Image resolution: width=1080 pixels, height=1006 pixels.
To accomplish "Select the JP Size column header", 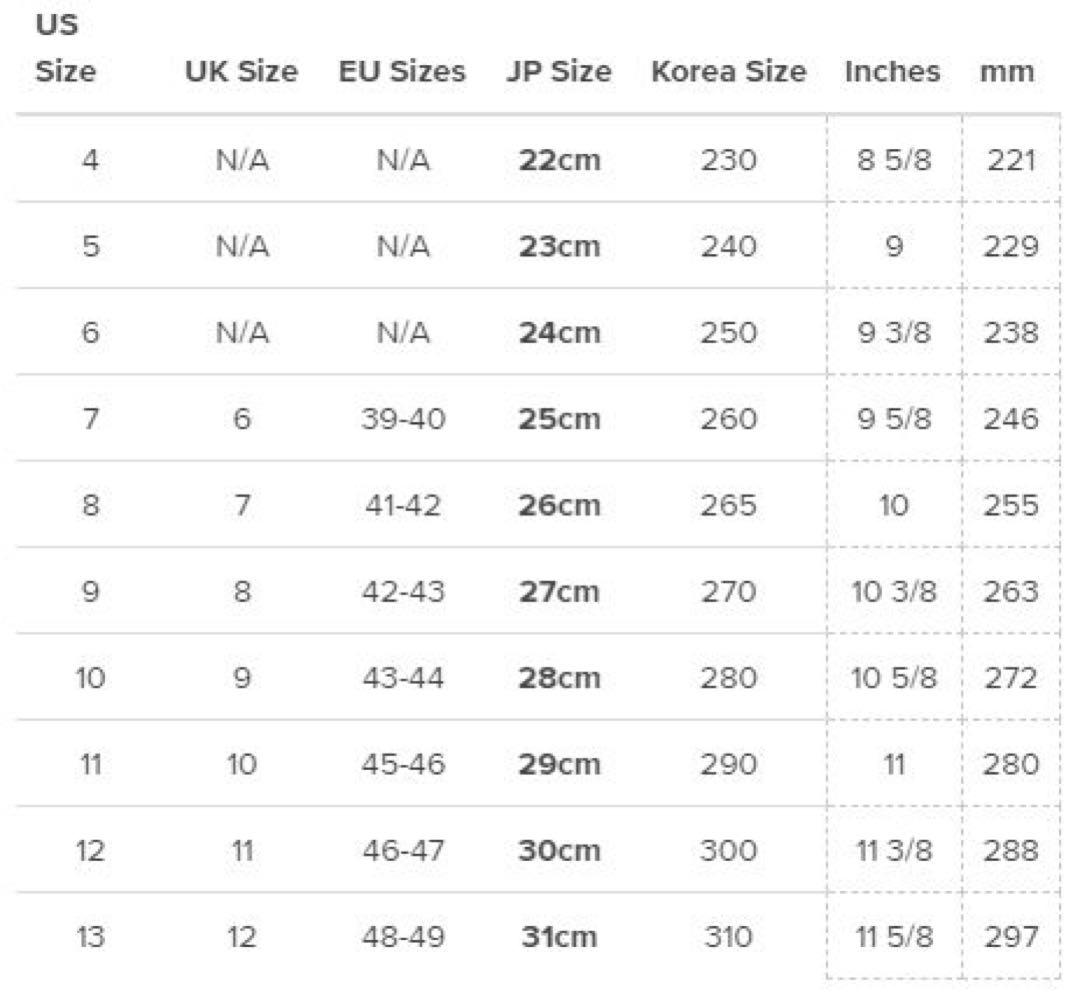I will coord(558,72).
